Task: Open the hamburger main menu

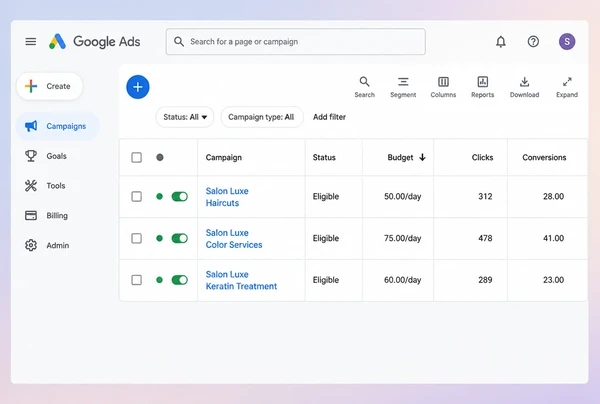Action: (x=31, y=41)
